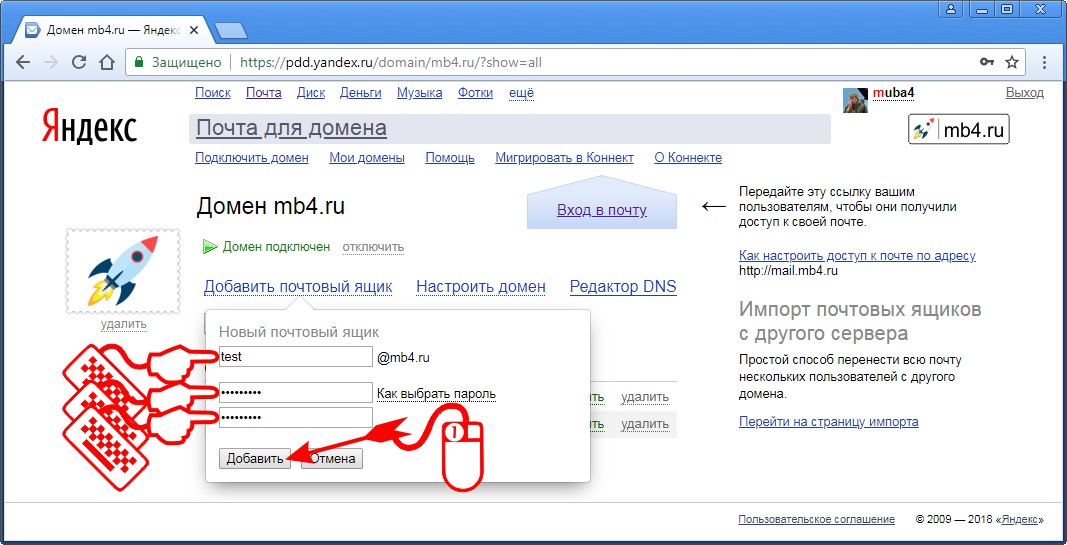Click отключить domain link
This screenshot has height=545, width=1067.
(x=373, y=247)
